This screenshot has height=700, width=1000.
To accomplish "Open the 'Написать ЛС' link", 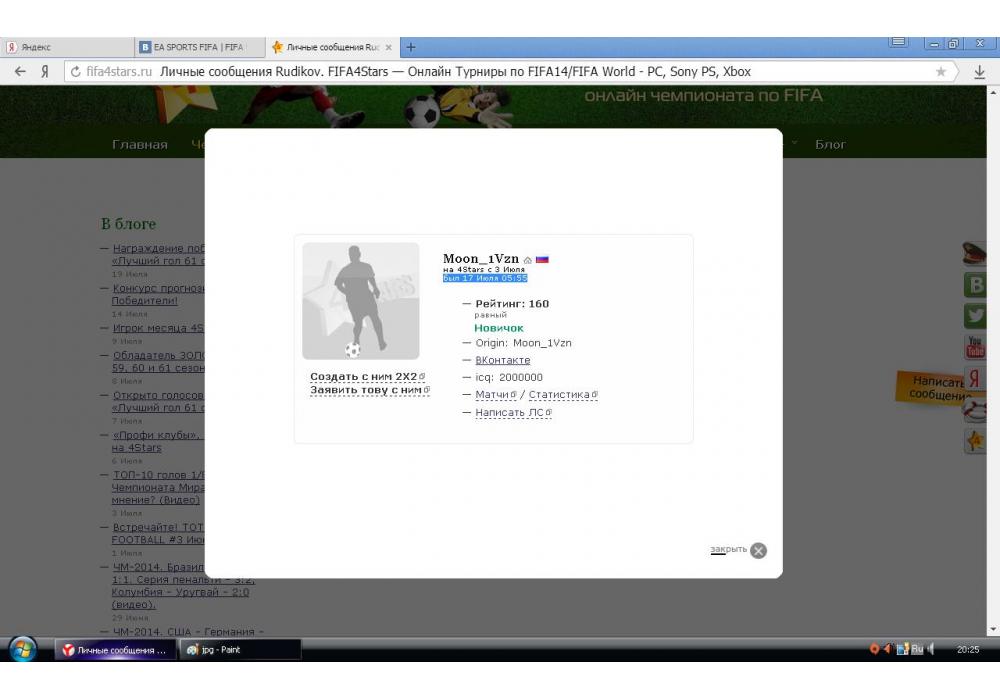I will click(x=510, y=412).
